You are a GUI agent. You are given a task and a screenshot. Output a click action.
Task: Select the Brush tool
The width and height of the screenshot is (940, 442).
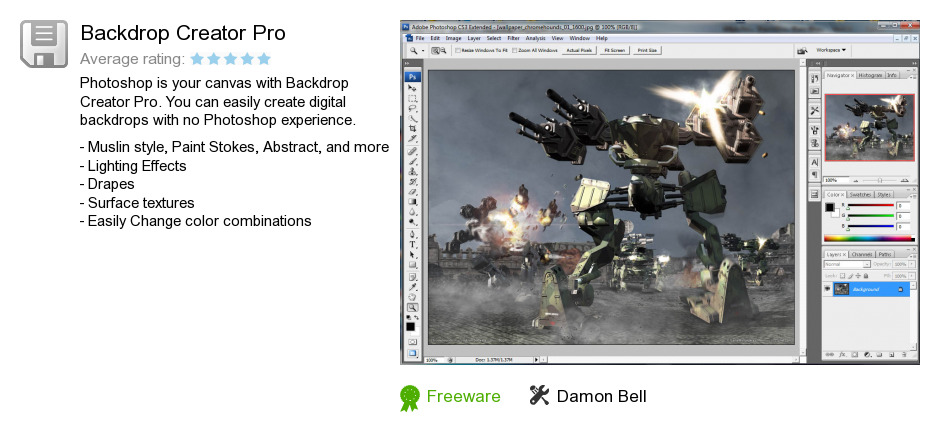pyautogui.click(x=413, y=161)
